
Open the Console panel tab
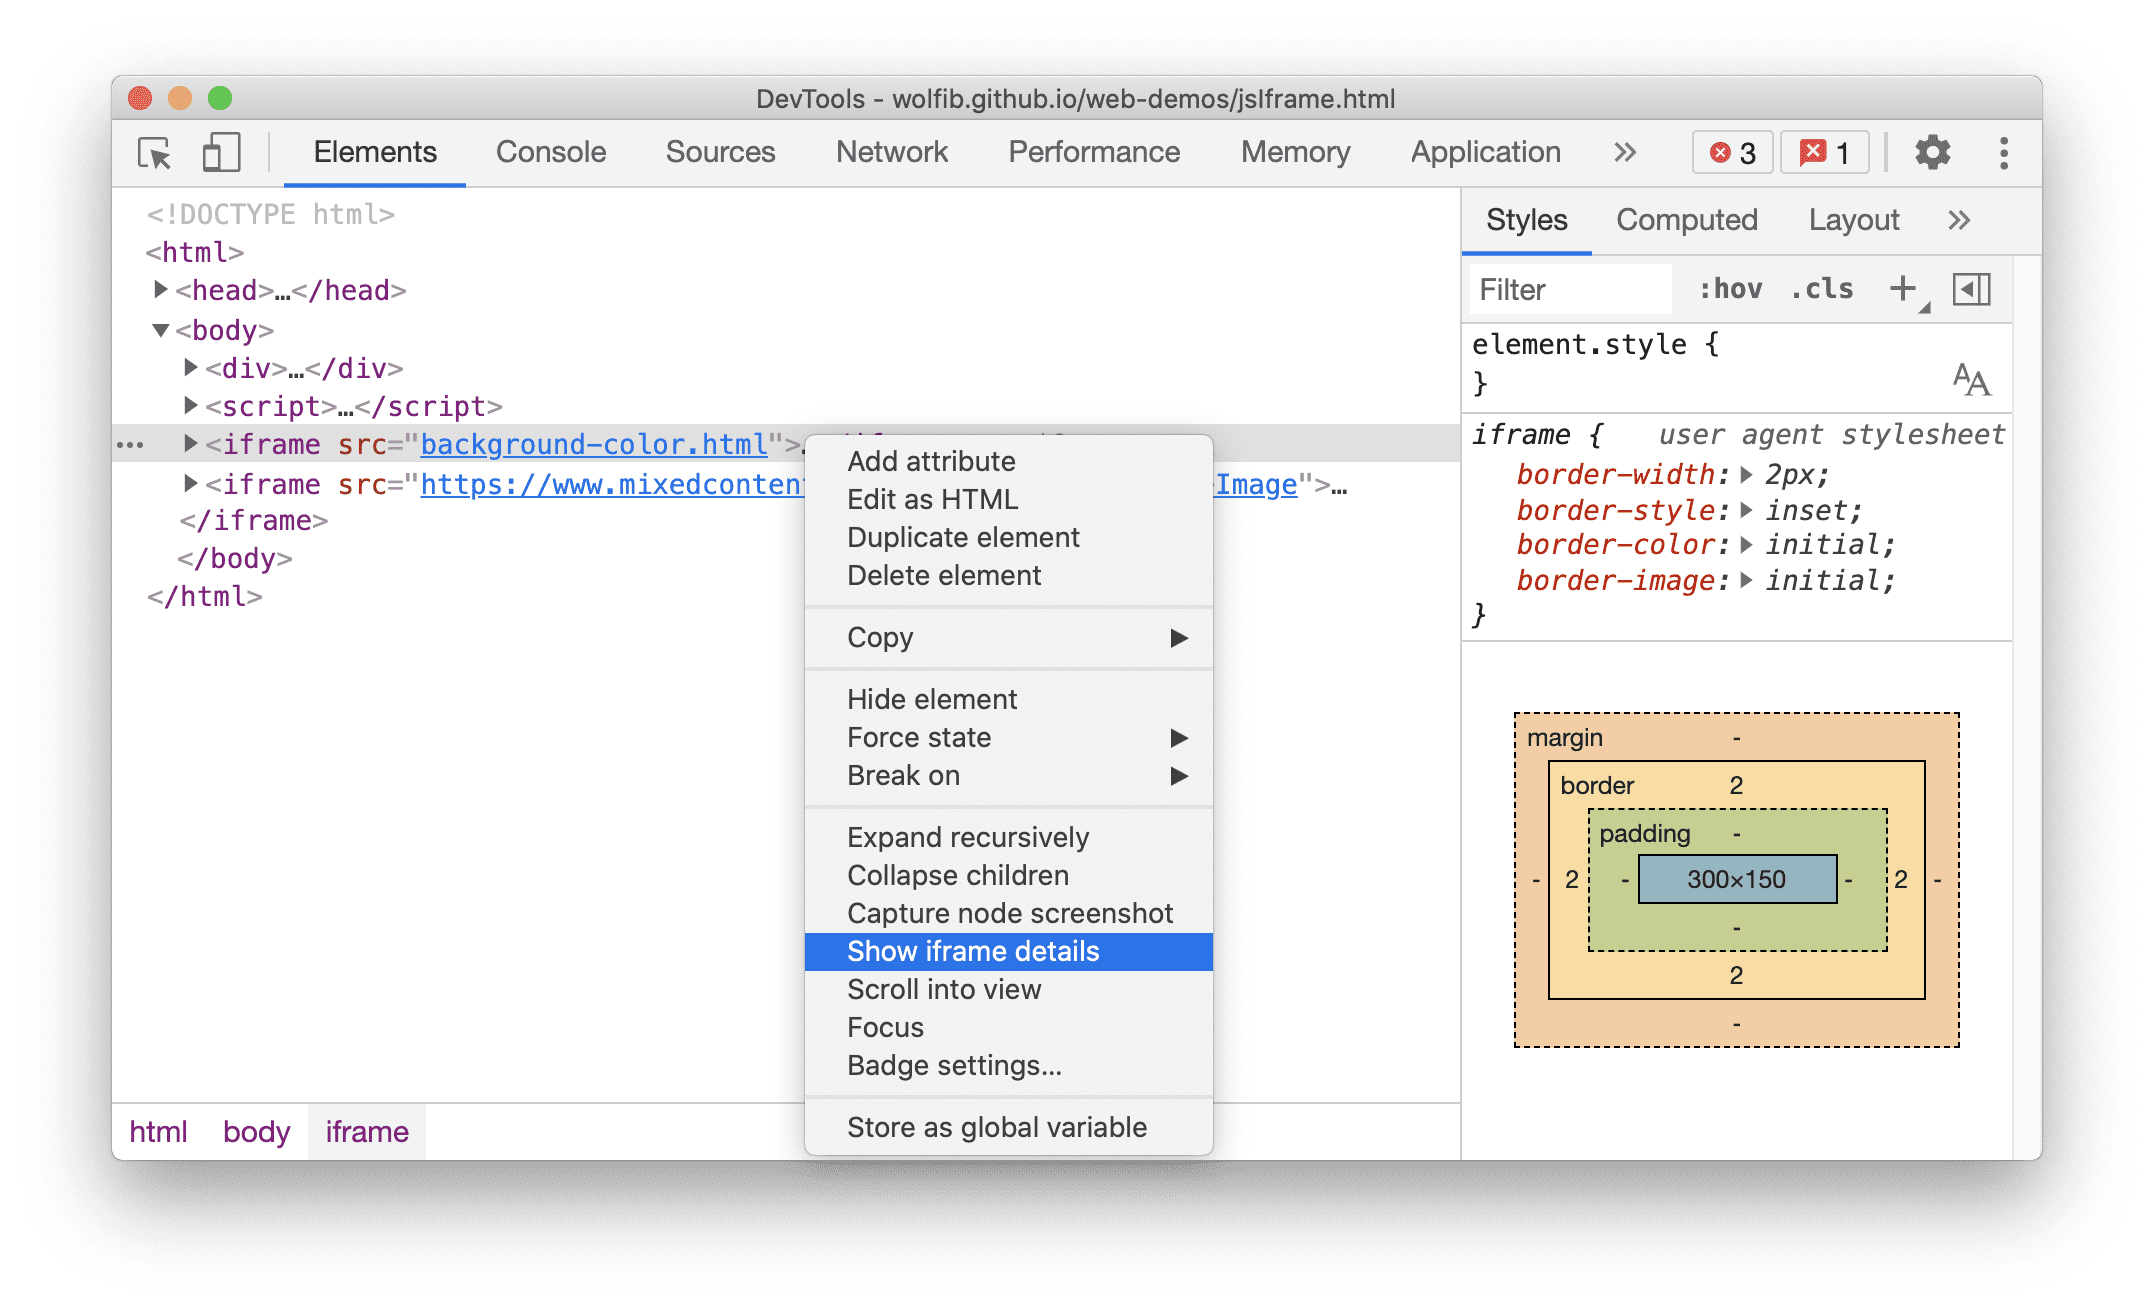pyautogui.click(x=552, y=151)
